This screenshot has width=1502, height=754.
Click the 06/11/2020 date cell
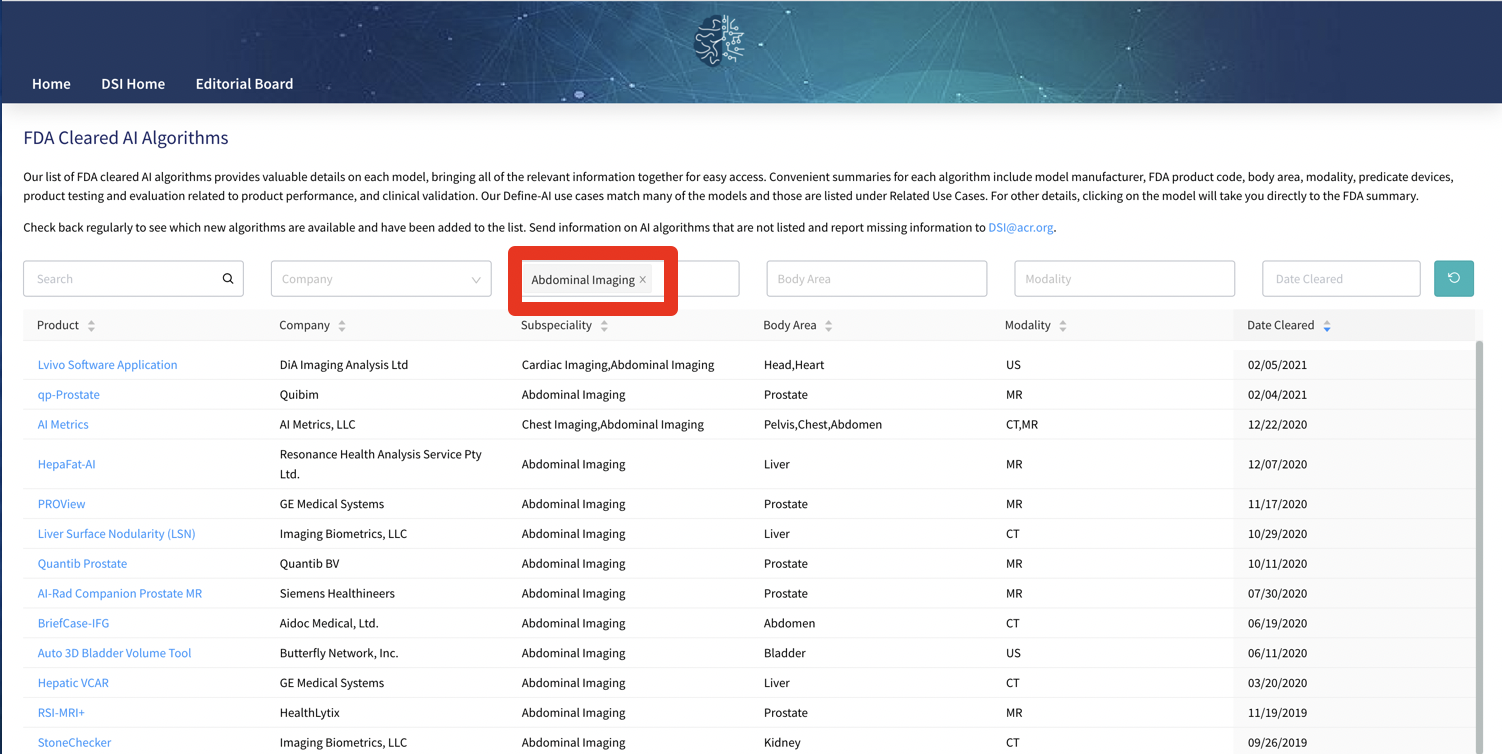1277,653
